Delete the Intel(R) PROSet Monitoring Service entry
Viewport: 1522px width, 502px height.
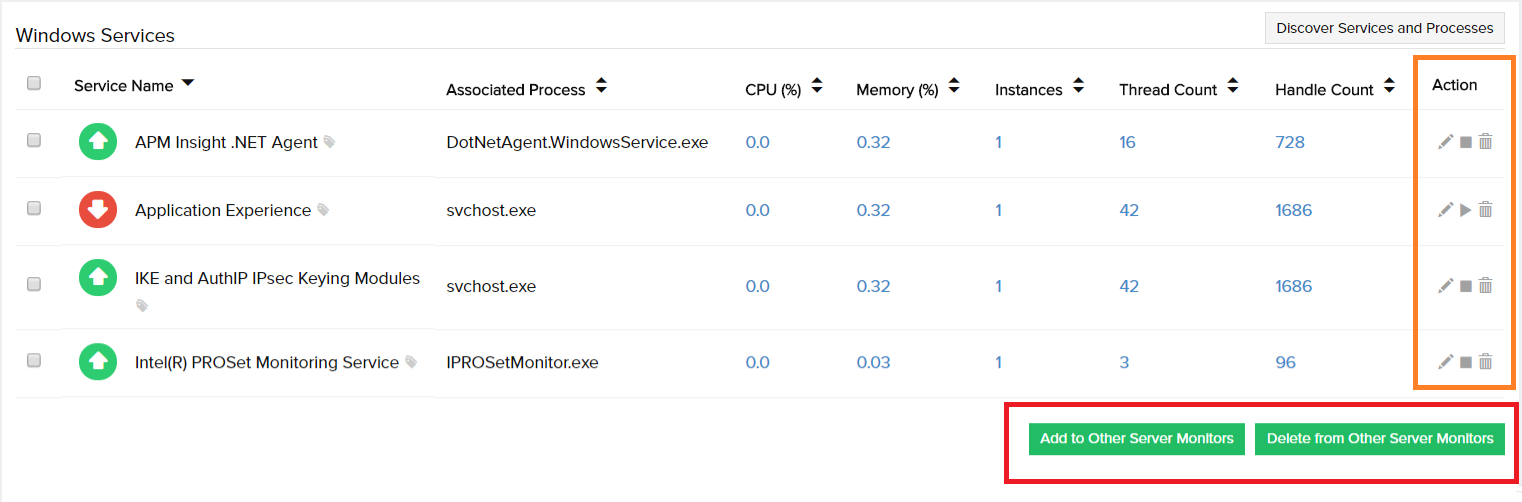[1486, 362]
